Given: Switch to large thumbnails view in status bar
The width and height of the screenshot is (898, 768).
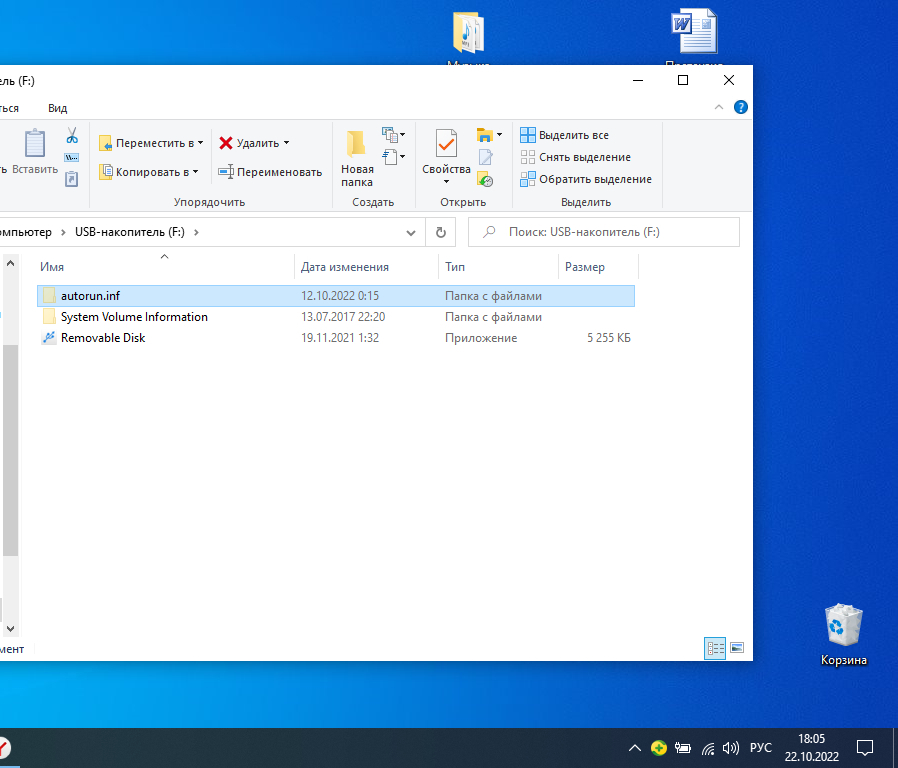Looking at the screenshot, I should (737, 648).
